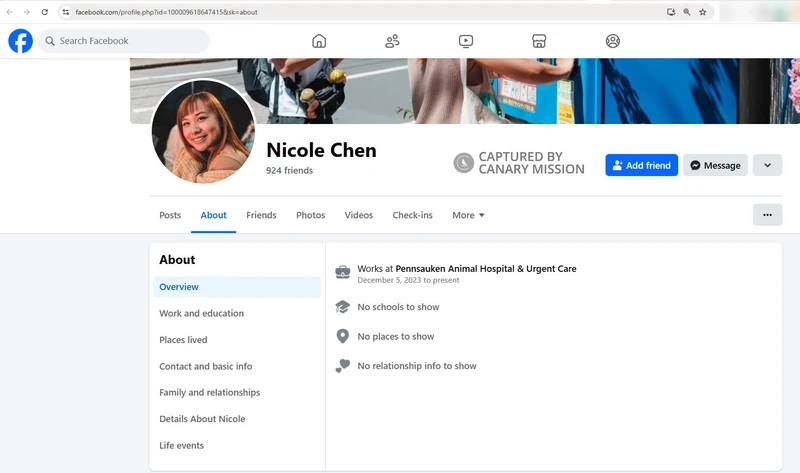
Task: Click 'No relationship info to show' text
Action: [x=417, y=366]
